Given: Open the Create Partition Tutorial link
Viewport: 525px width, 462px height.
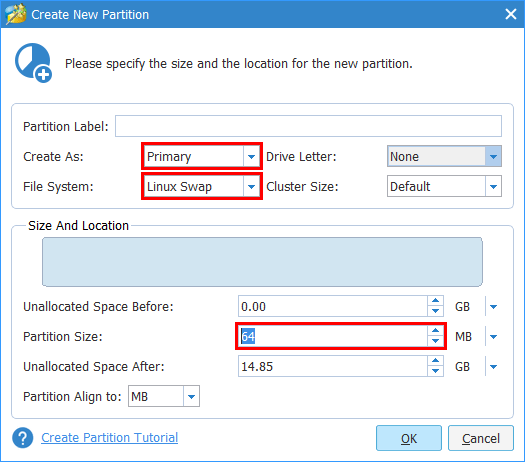Looking at the screenshot, I should pos(109,438).
